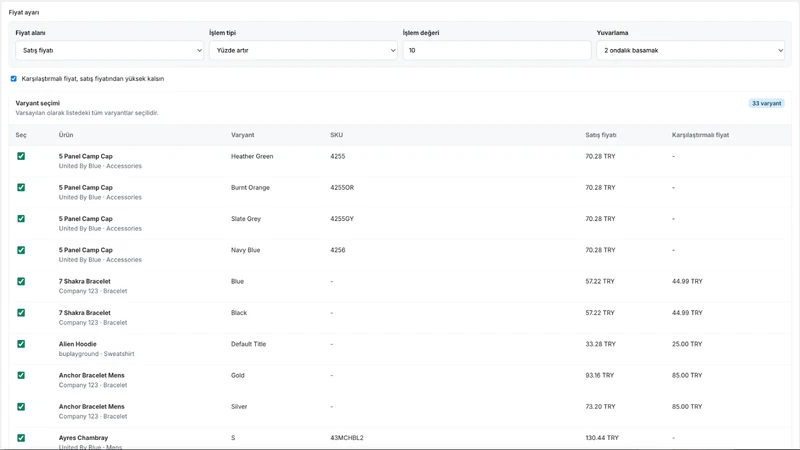The width and height of the screenshot is (800, 450).
Task: Click the Default Title variant text
Action: 248,344
